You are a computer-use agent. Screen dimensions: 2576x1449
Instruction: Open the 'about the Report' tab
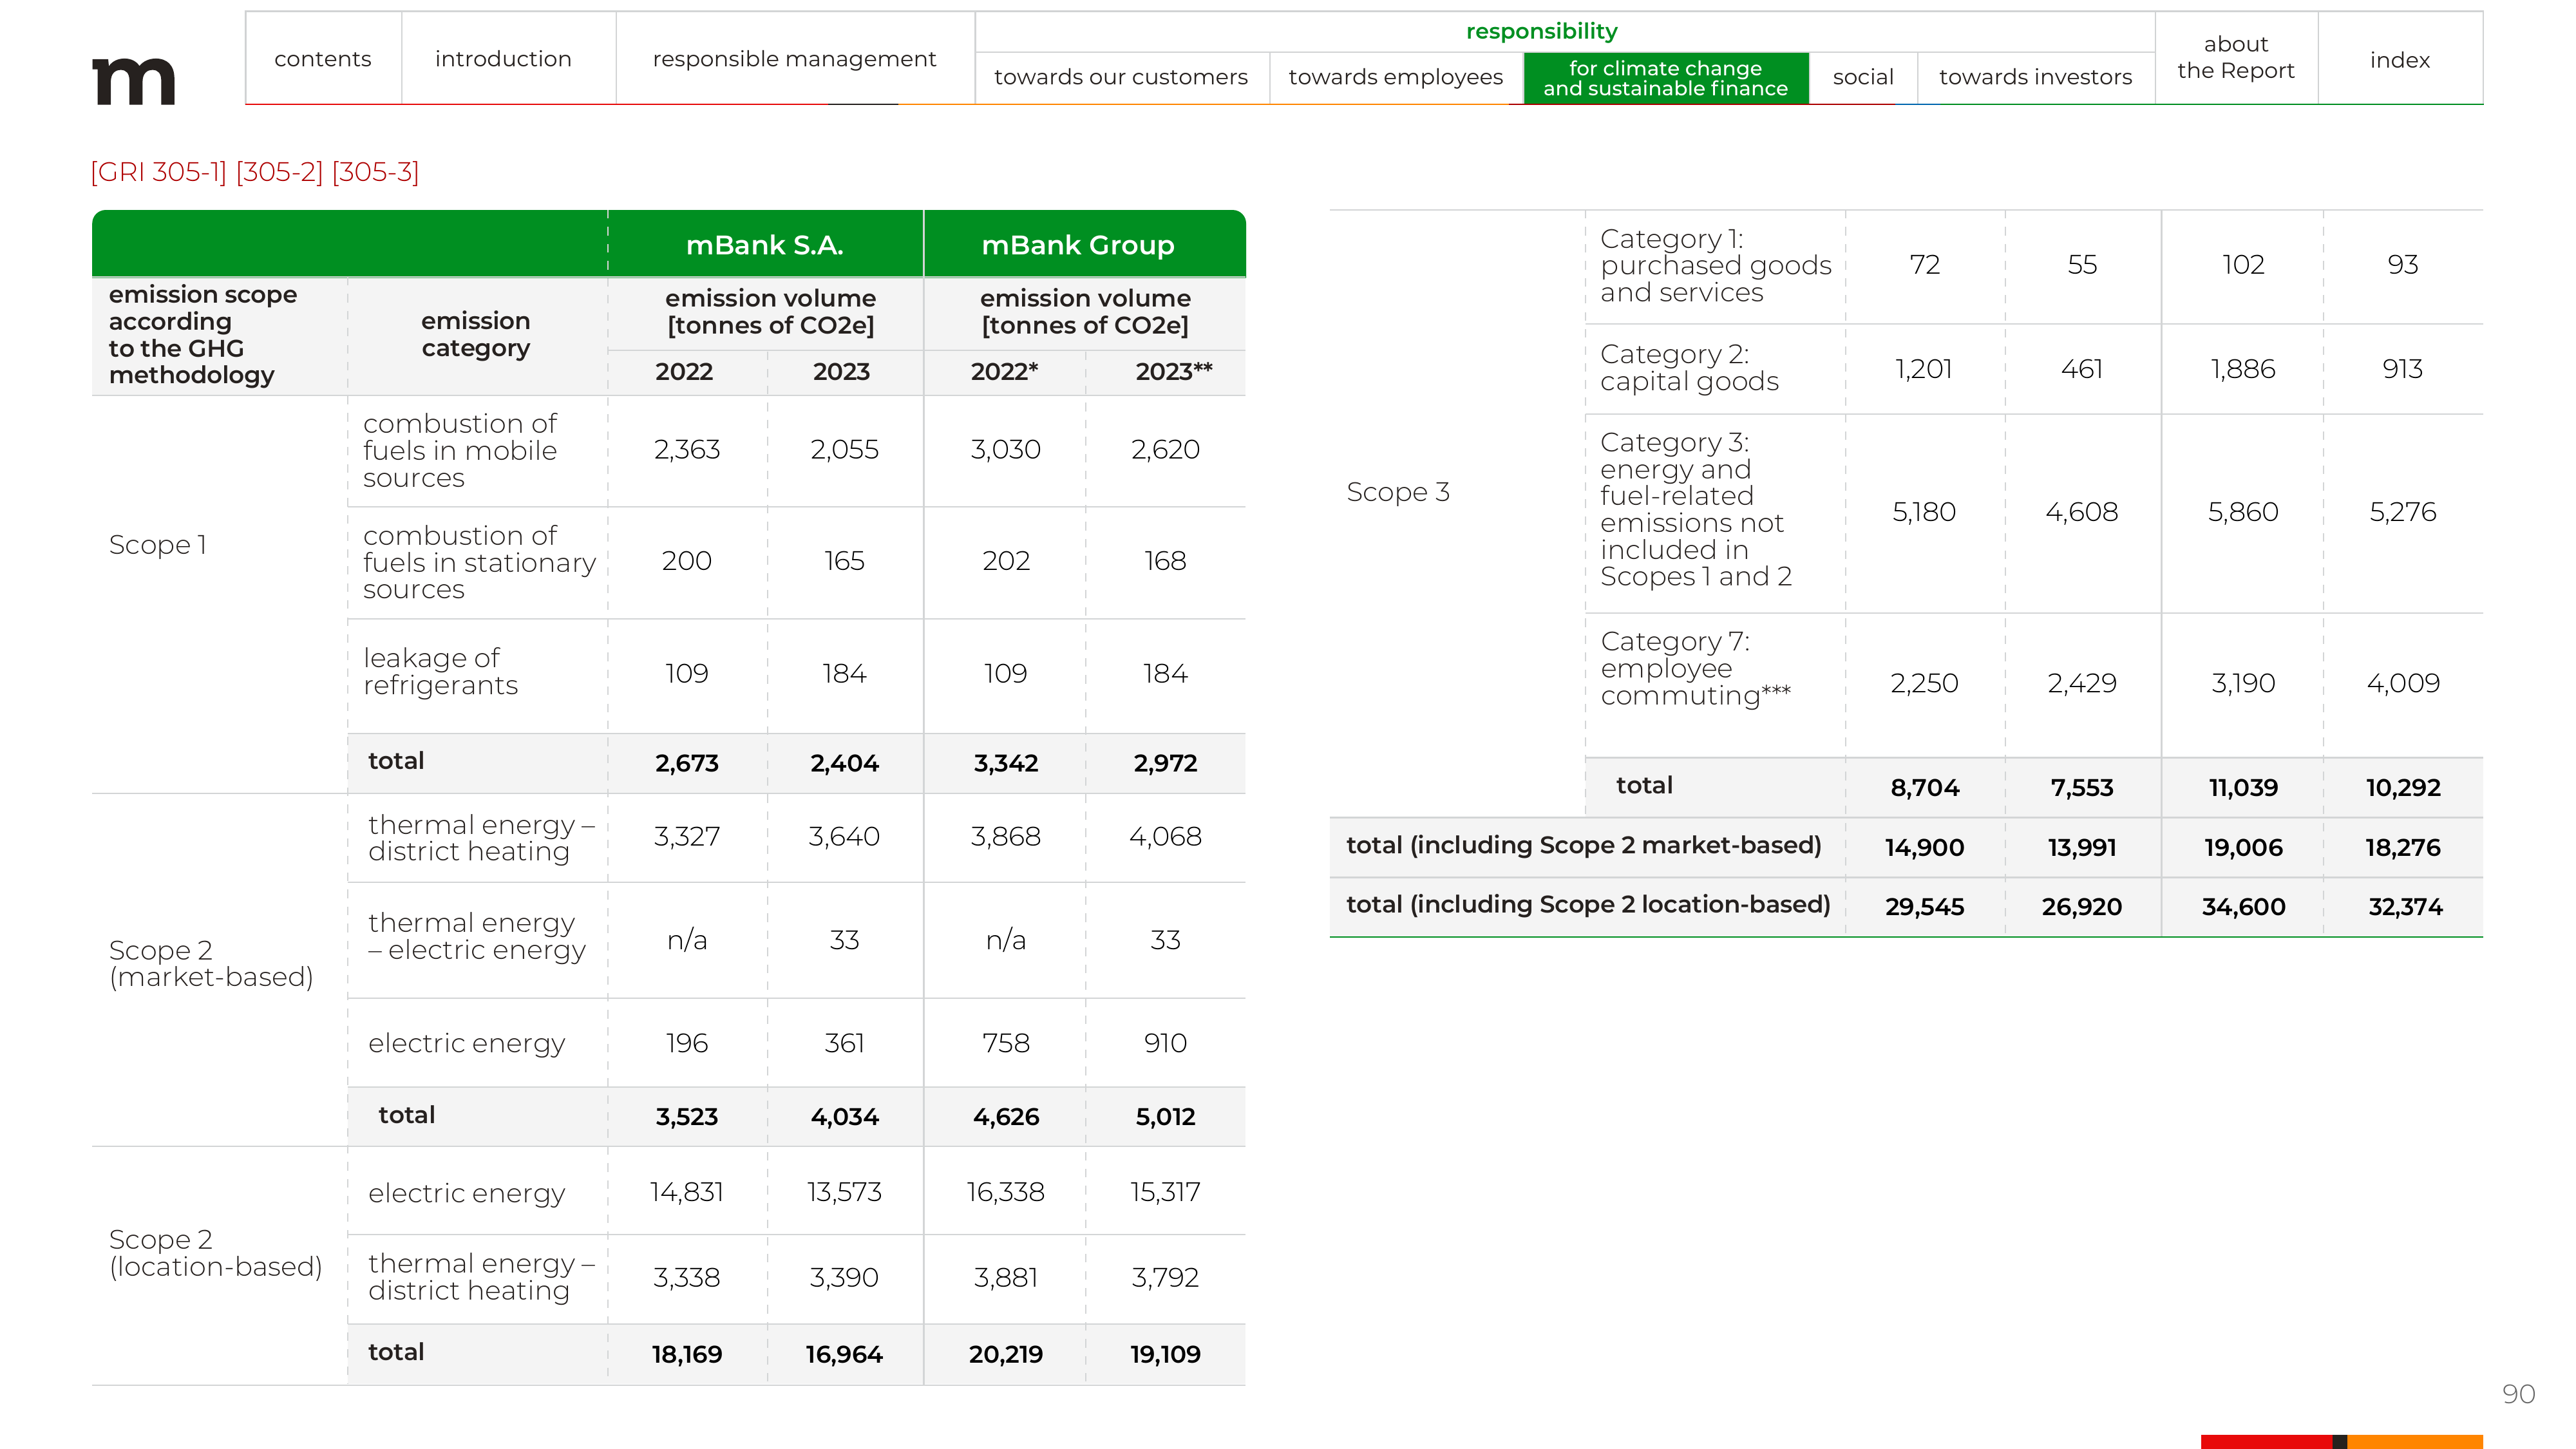click(2236, 58)
